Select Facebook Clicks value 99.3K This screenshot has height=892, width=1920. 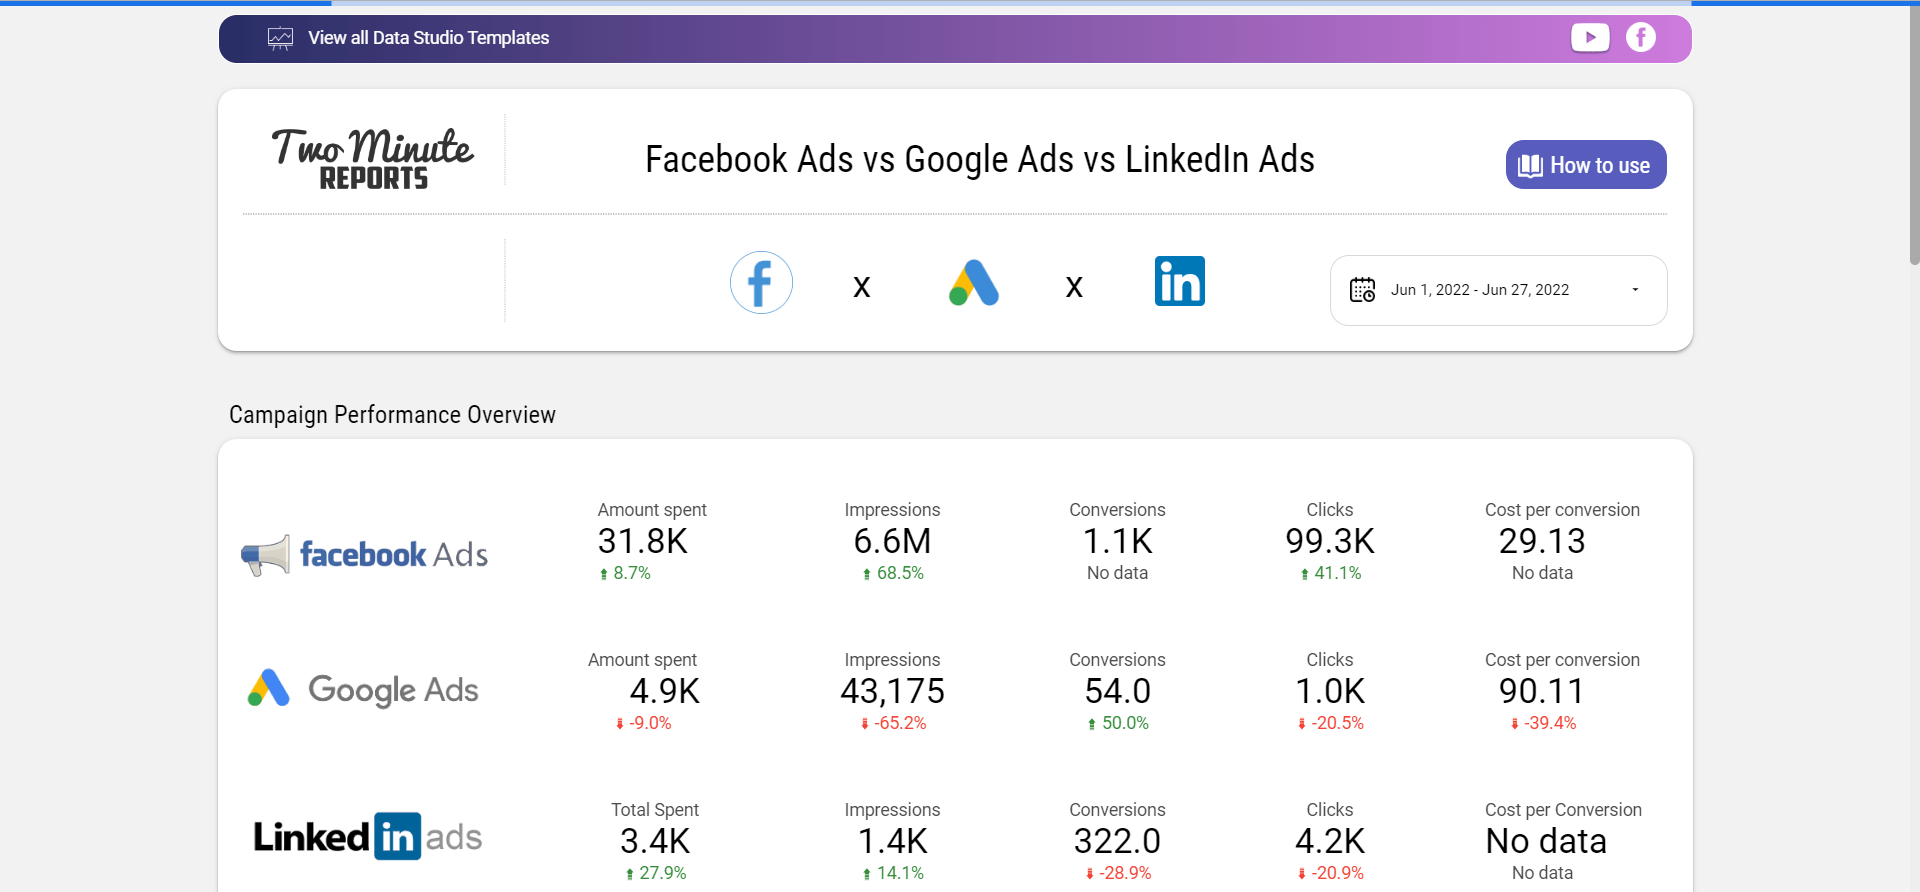1330,541
